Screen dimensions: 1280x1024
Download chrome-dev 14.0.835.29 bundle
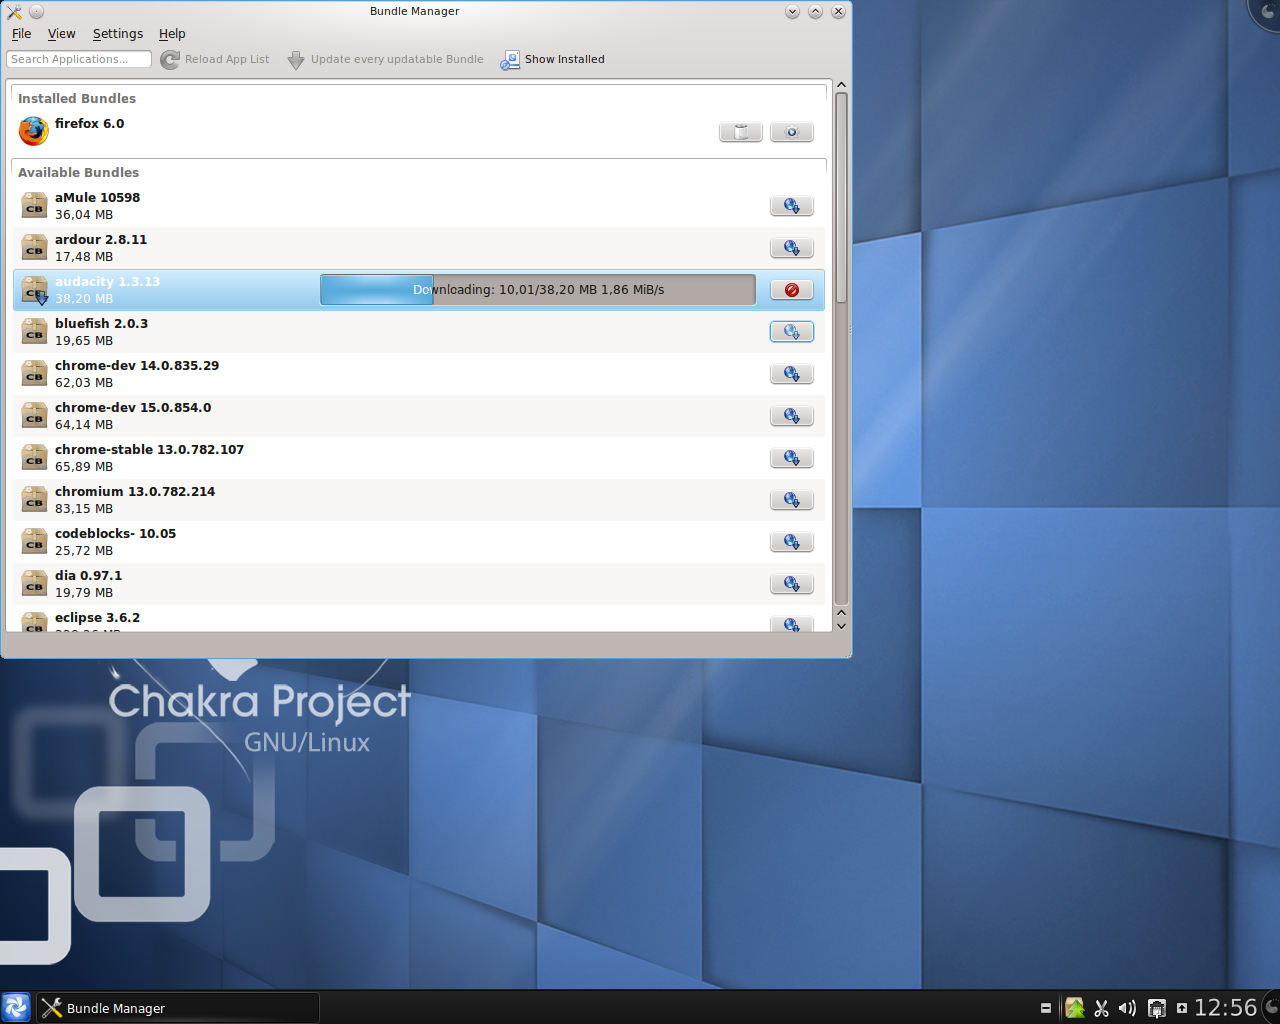[x=792, y=374]
